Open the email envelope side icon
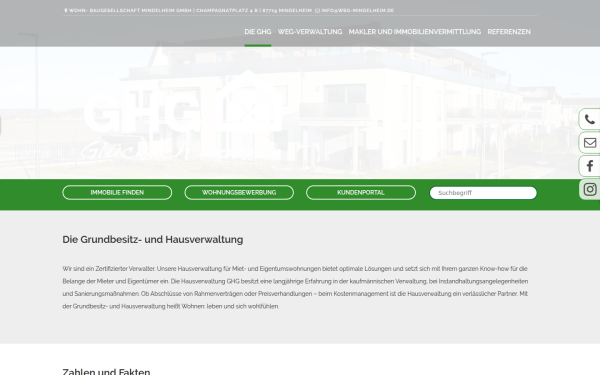 [x=590, y=143]
